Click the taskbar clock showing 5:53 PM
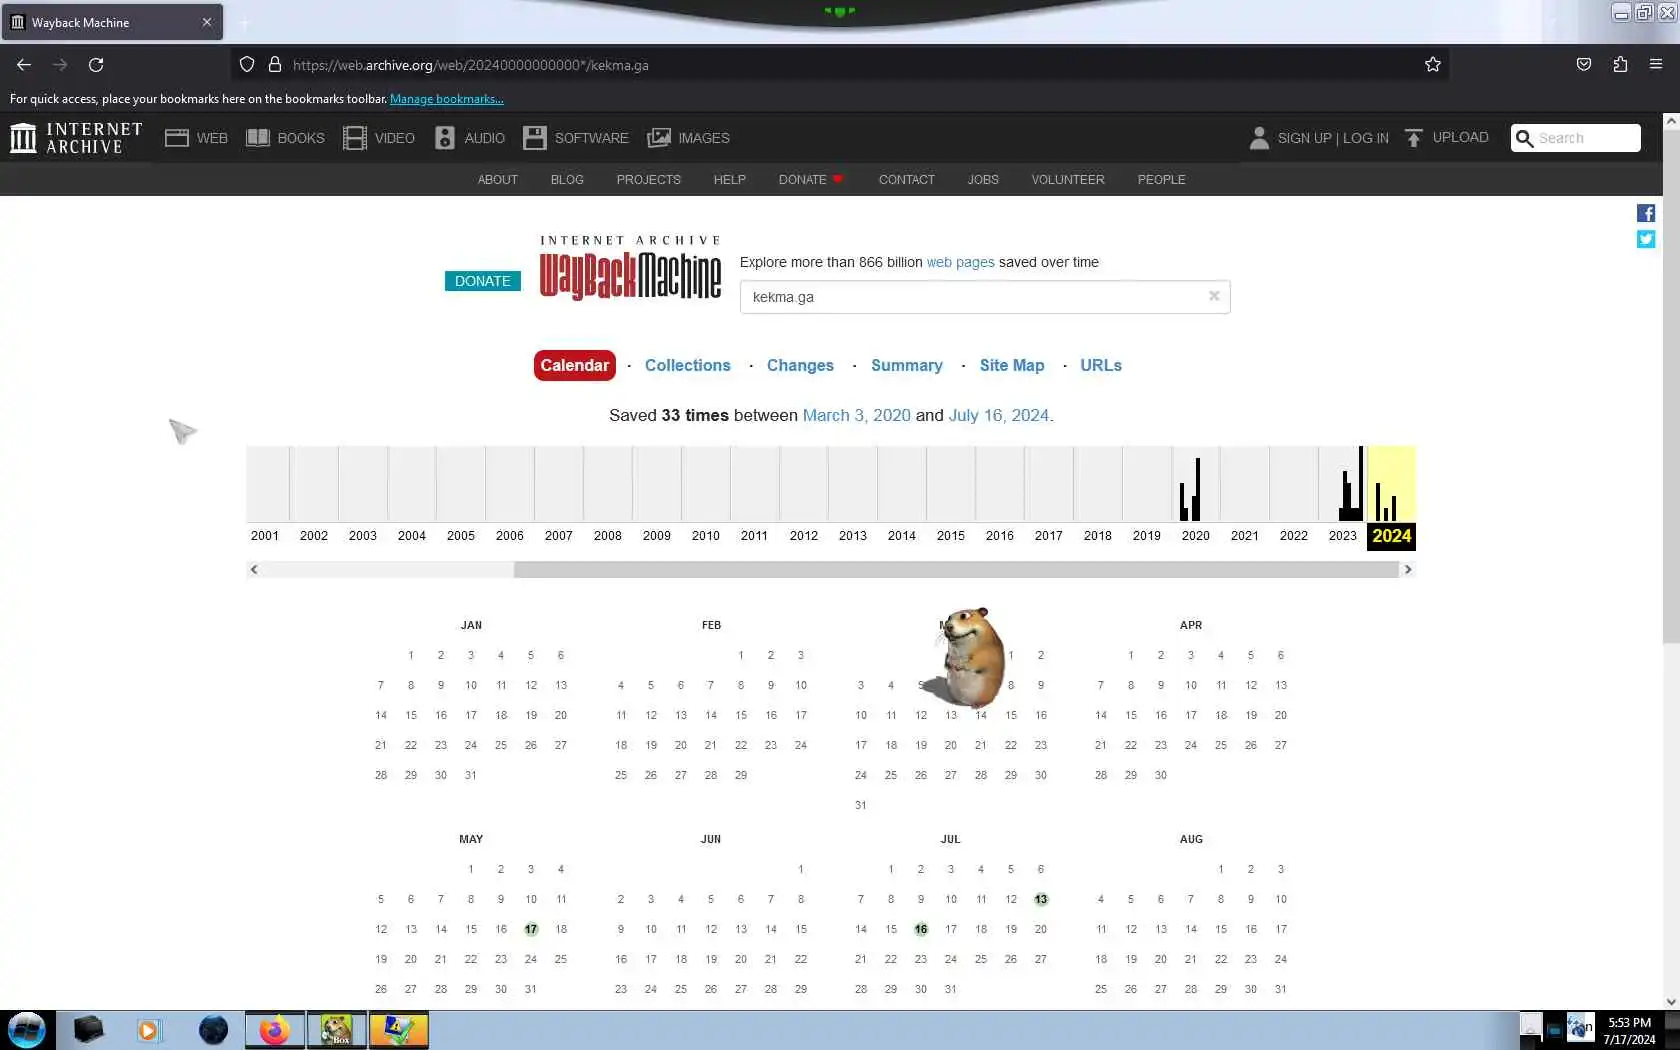The height and width of the screenshot is (1050, 1680). click(1629, 1031)
